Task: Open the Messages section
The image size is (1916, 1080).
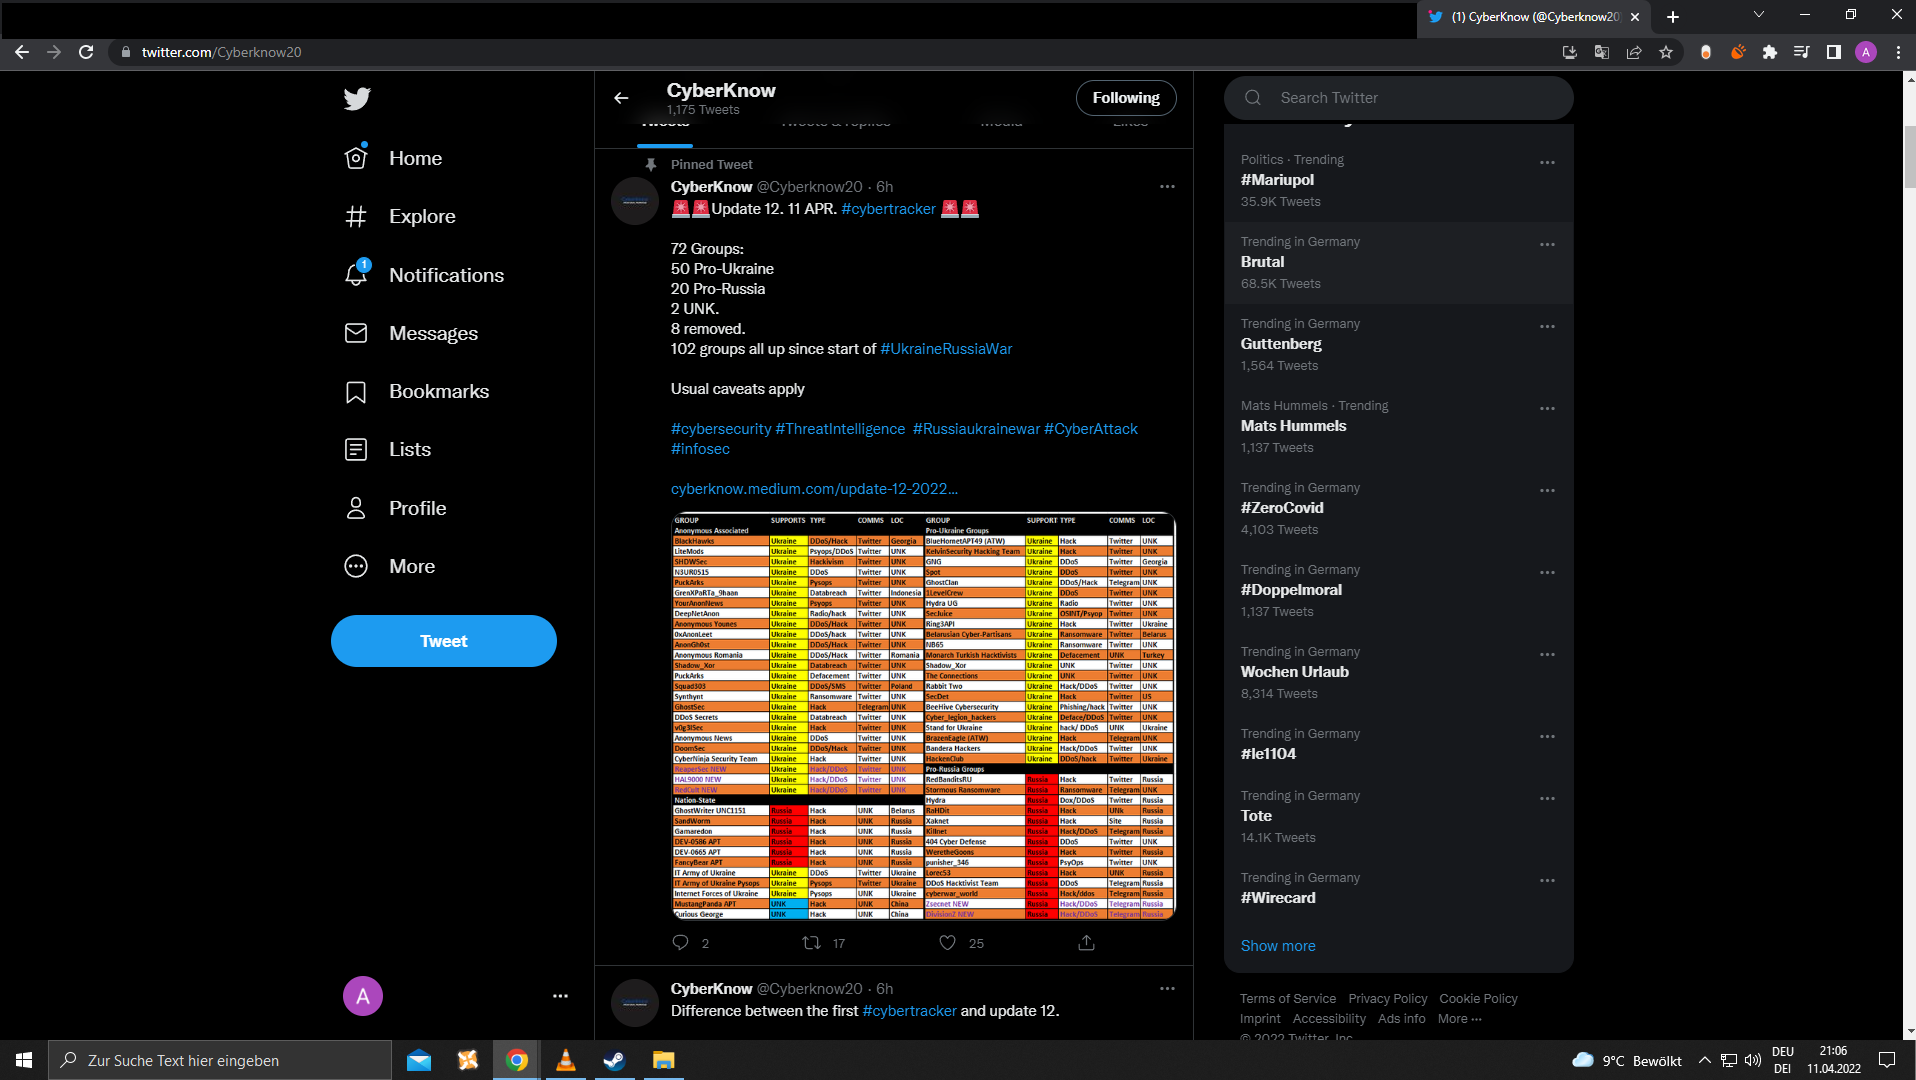Action: [x=411, y=333]
